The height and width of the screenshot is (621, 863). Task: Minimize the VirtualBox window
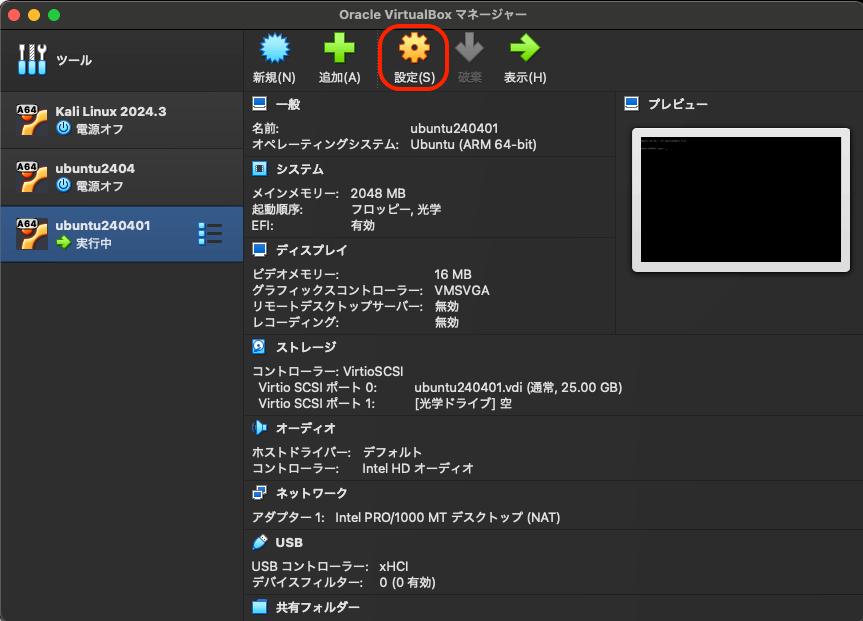34,15
